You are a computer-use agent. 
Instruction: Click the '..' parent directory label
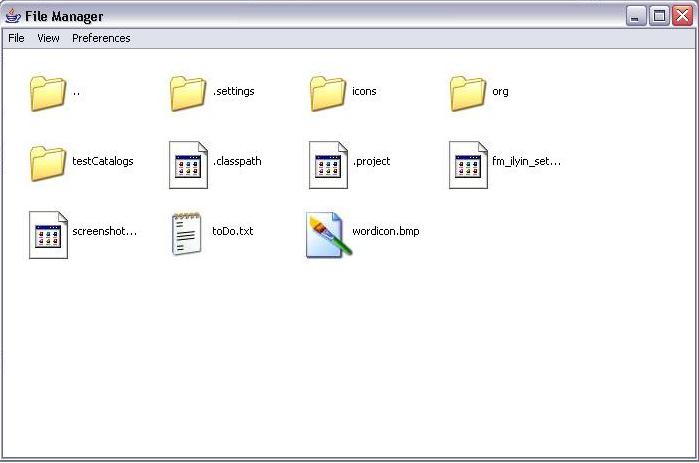pyautogui.click(x=76, y=93)
